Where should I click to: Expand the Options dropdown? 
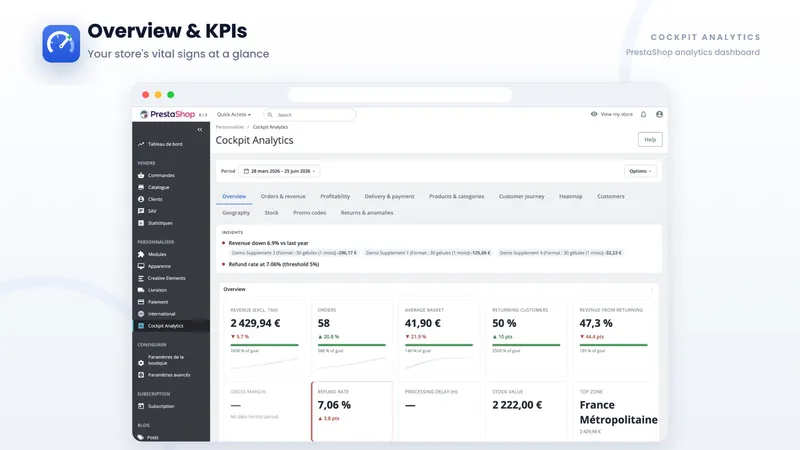click(x=640, y=171)
